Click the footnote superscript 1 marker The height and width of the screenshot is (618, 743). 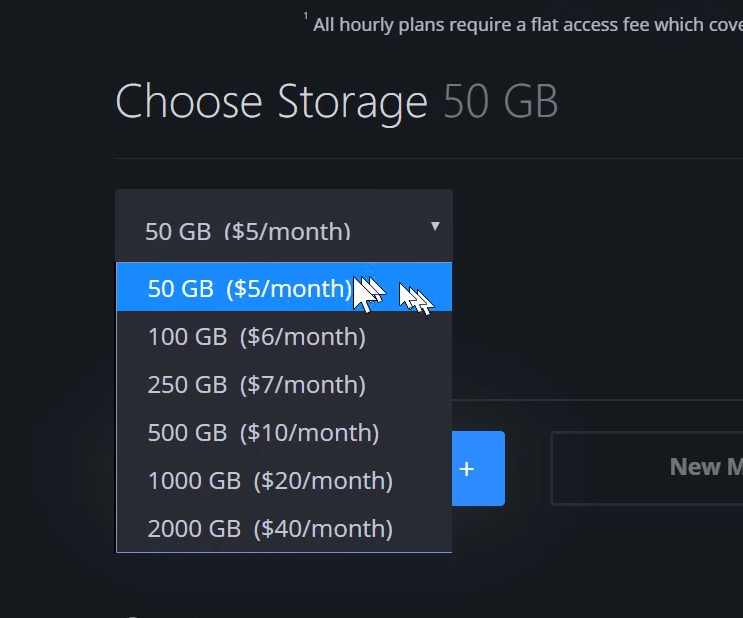(306, 16)
